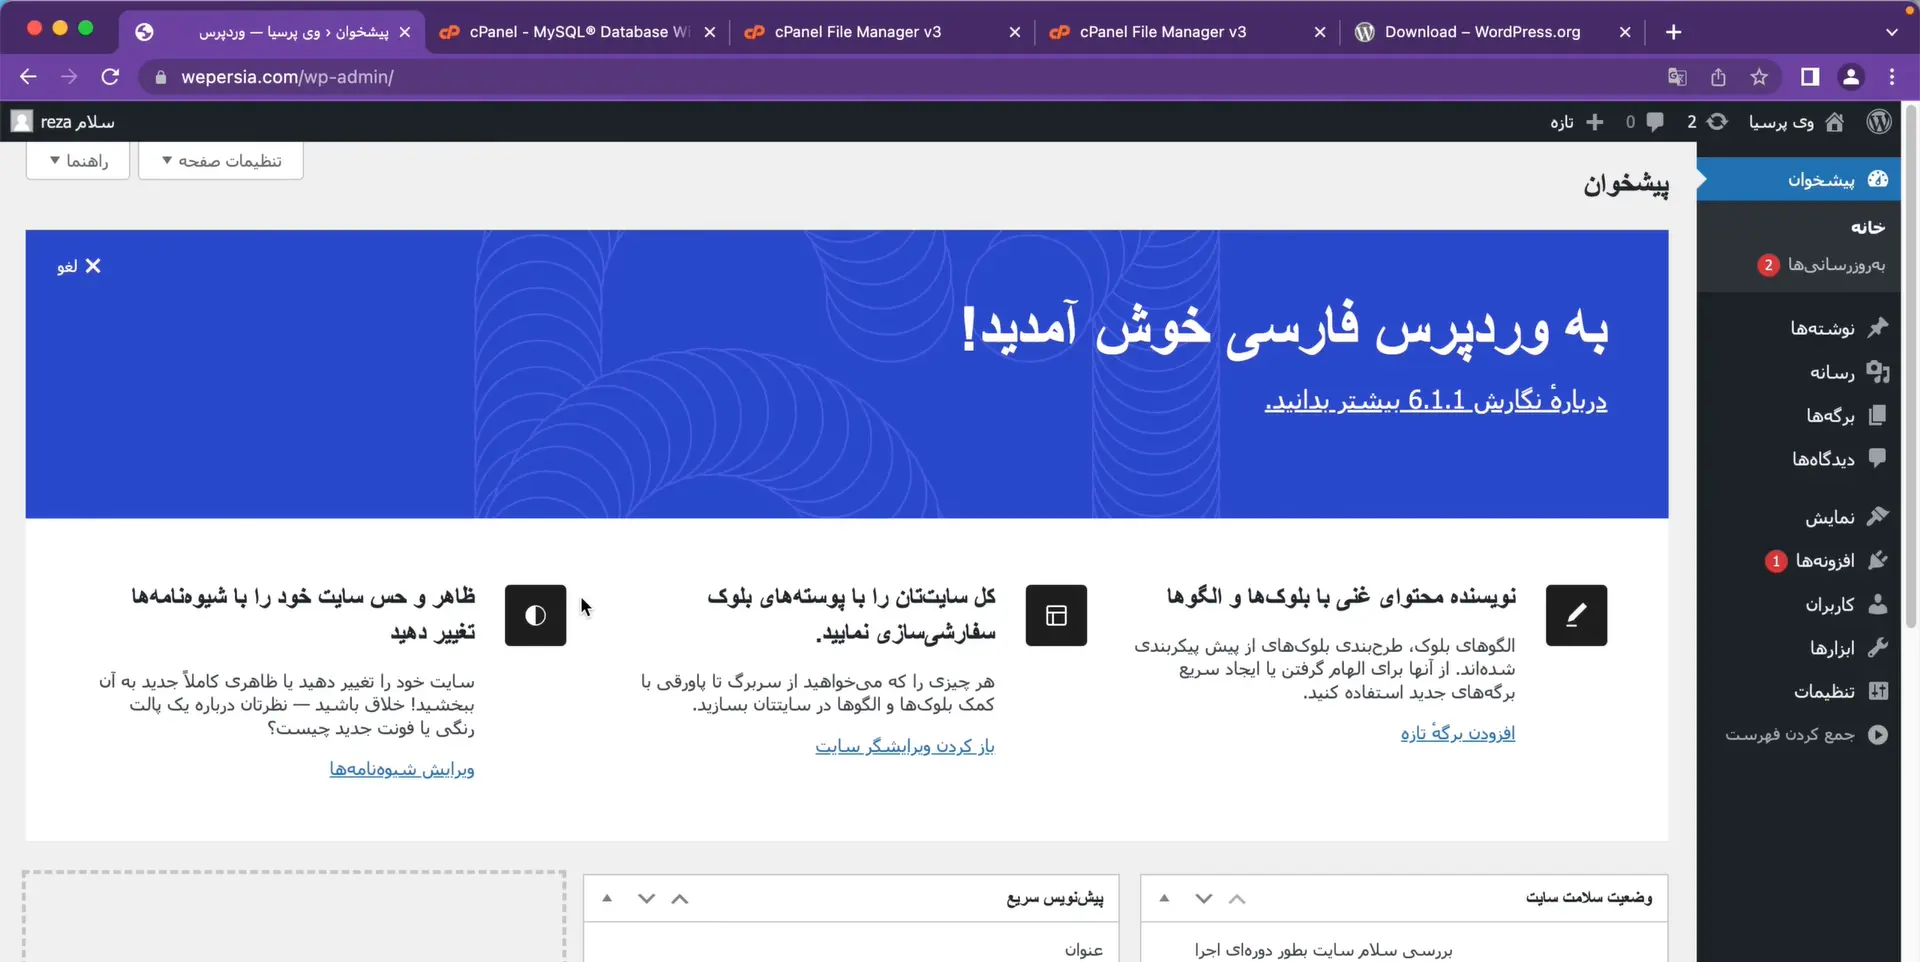Click the نوشته‌ها pin icon in sidebar
The image size is (1920, 962).
[x=1878, y=327]
